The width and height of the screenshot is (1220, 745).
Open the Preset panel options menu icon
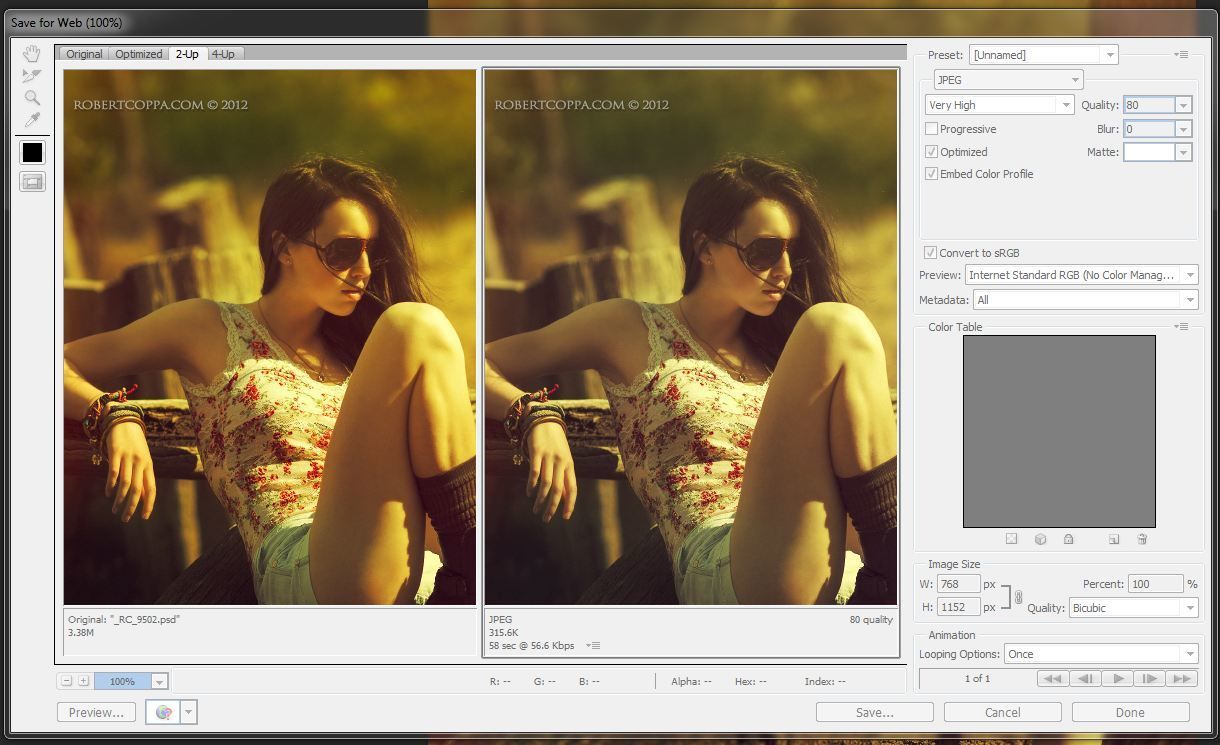(x=1182, y=55)
